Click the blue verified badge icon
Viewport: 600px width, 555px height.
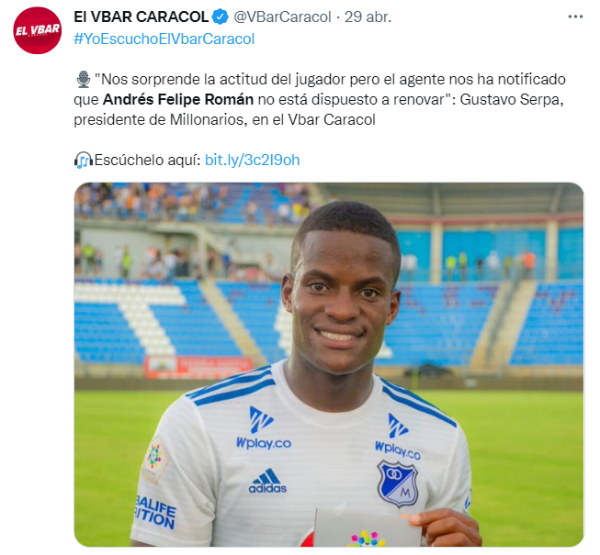[220, 17]
